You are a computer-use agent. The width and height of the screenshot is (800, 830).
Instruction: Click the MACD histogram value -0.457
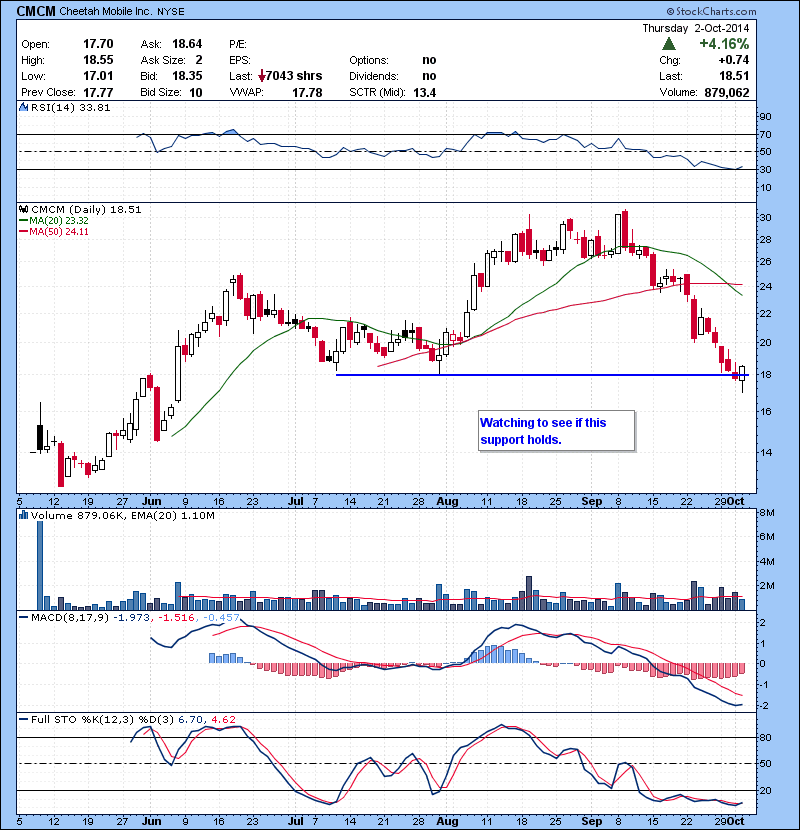click(x=222, y=617)
